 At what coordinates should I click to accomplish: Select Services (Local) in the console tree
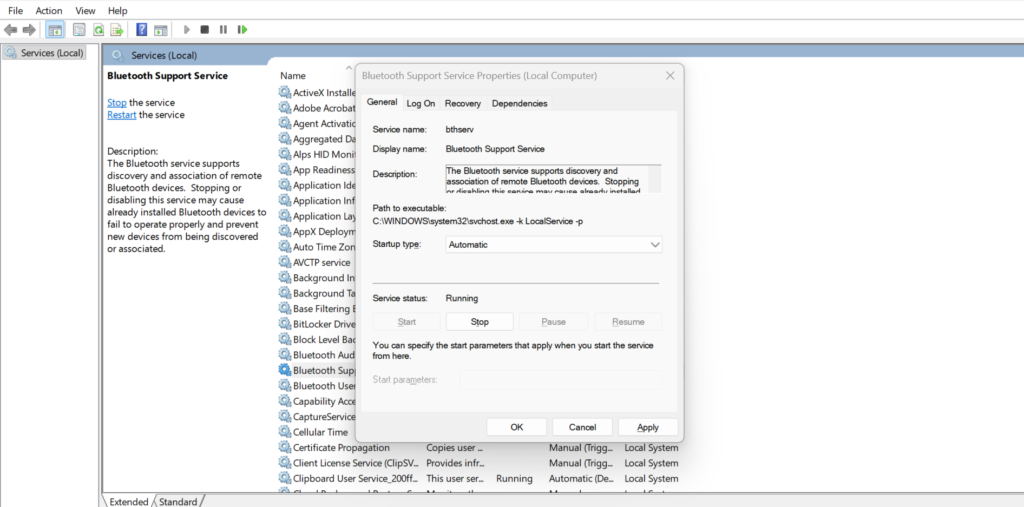(x=44, y=53)
